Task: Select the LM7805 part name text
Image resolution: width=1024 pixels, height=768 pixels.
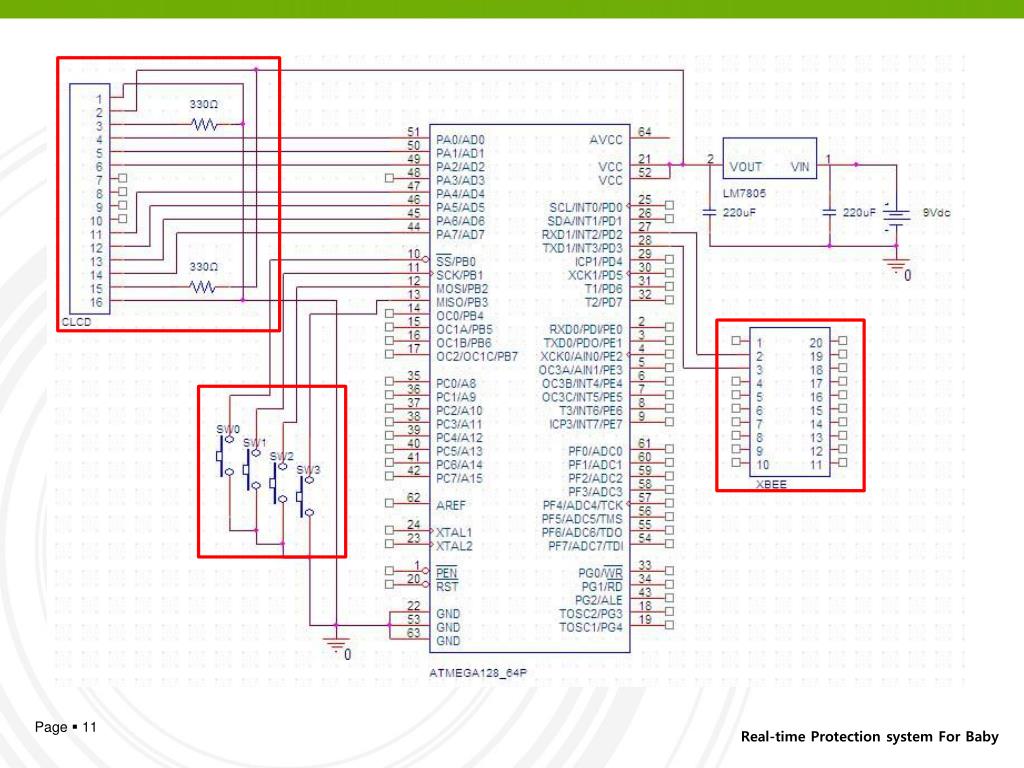Action: pyautogui.click(x=744, y=193)
